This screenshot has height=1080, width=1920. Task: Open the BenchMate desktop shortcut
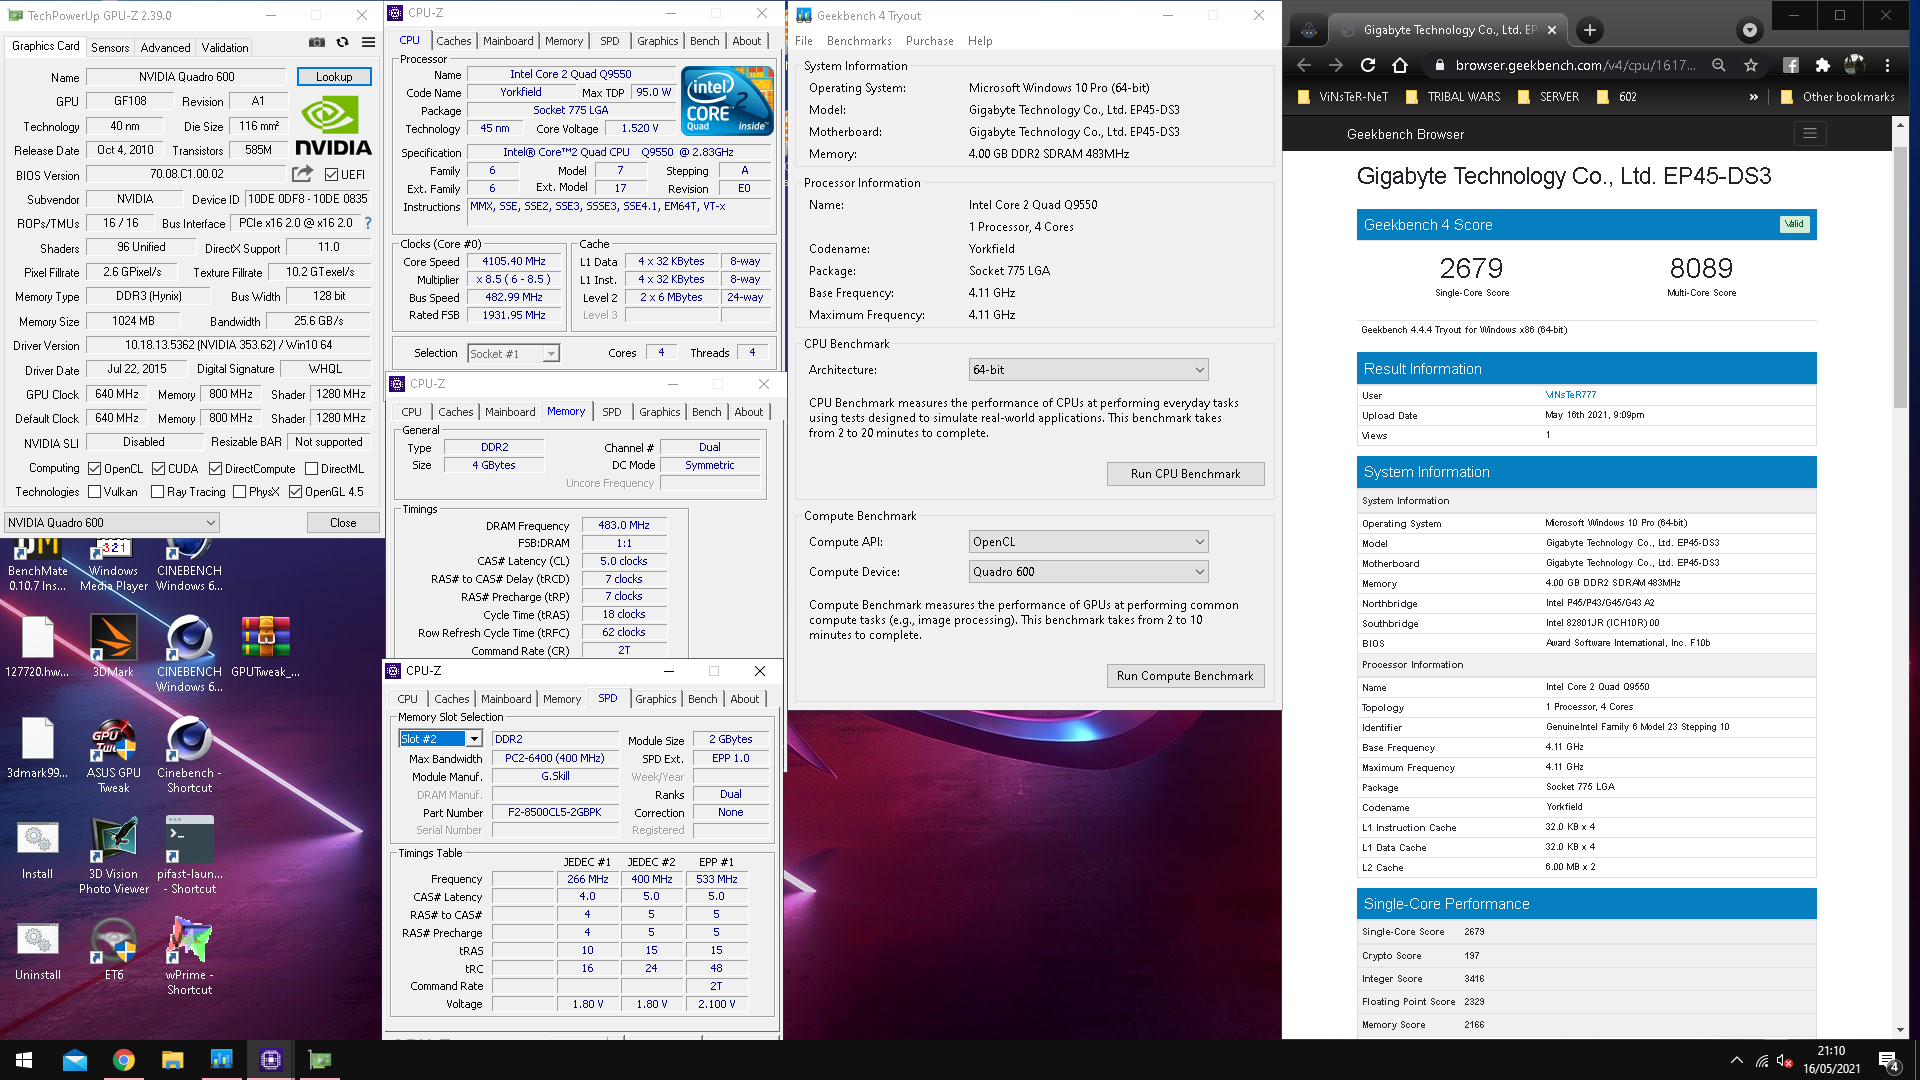pyautogui.click(x=38, y=565)
